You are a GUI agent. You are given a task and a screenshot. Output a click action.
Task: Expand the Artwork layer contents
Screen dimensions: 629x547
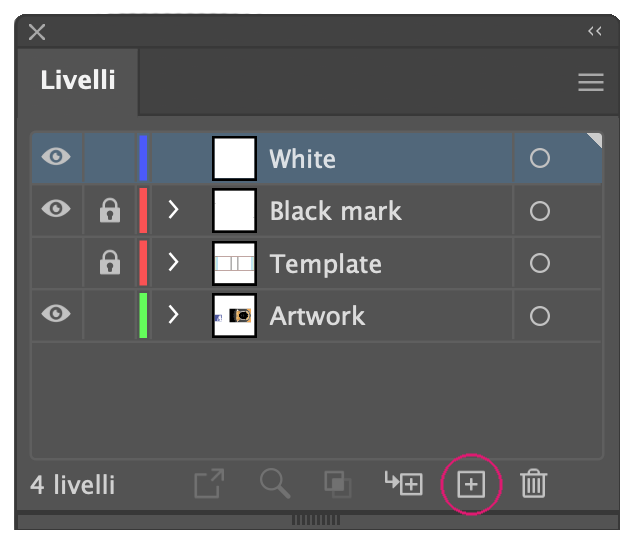[173, 315]
